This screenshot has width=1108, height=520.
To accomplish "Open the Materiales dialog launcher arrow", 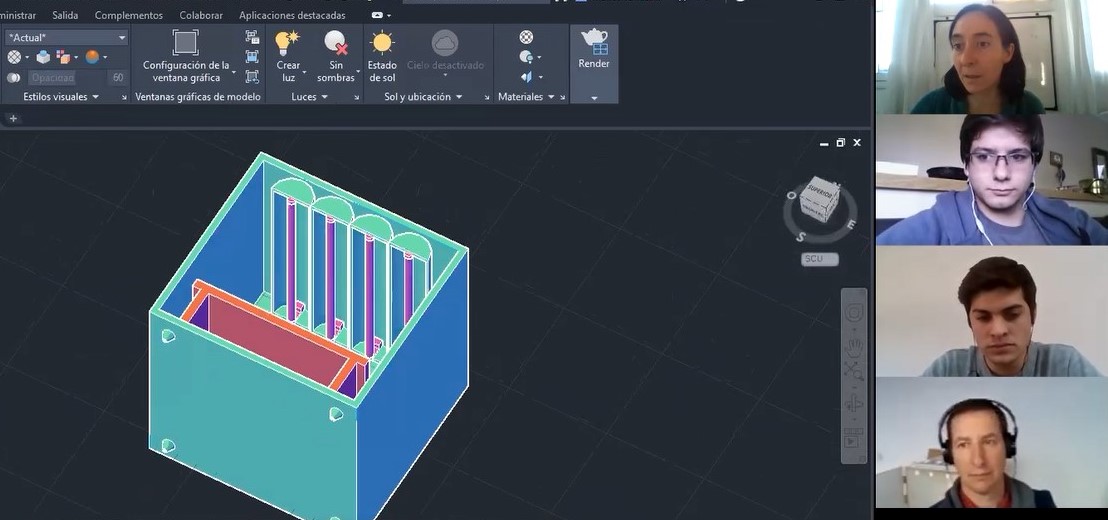I will [562, 98].
